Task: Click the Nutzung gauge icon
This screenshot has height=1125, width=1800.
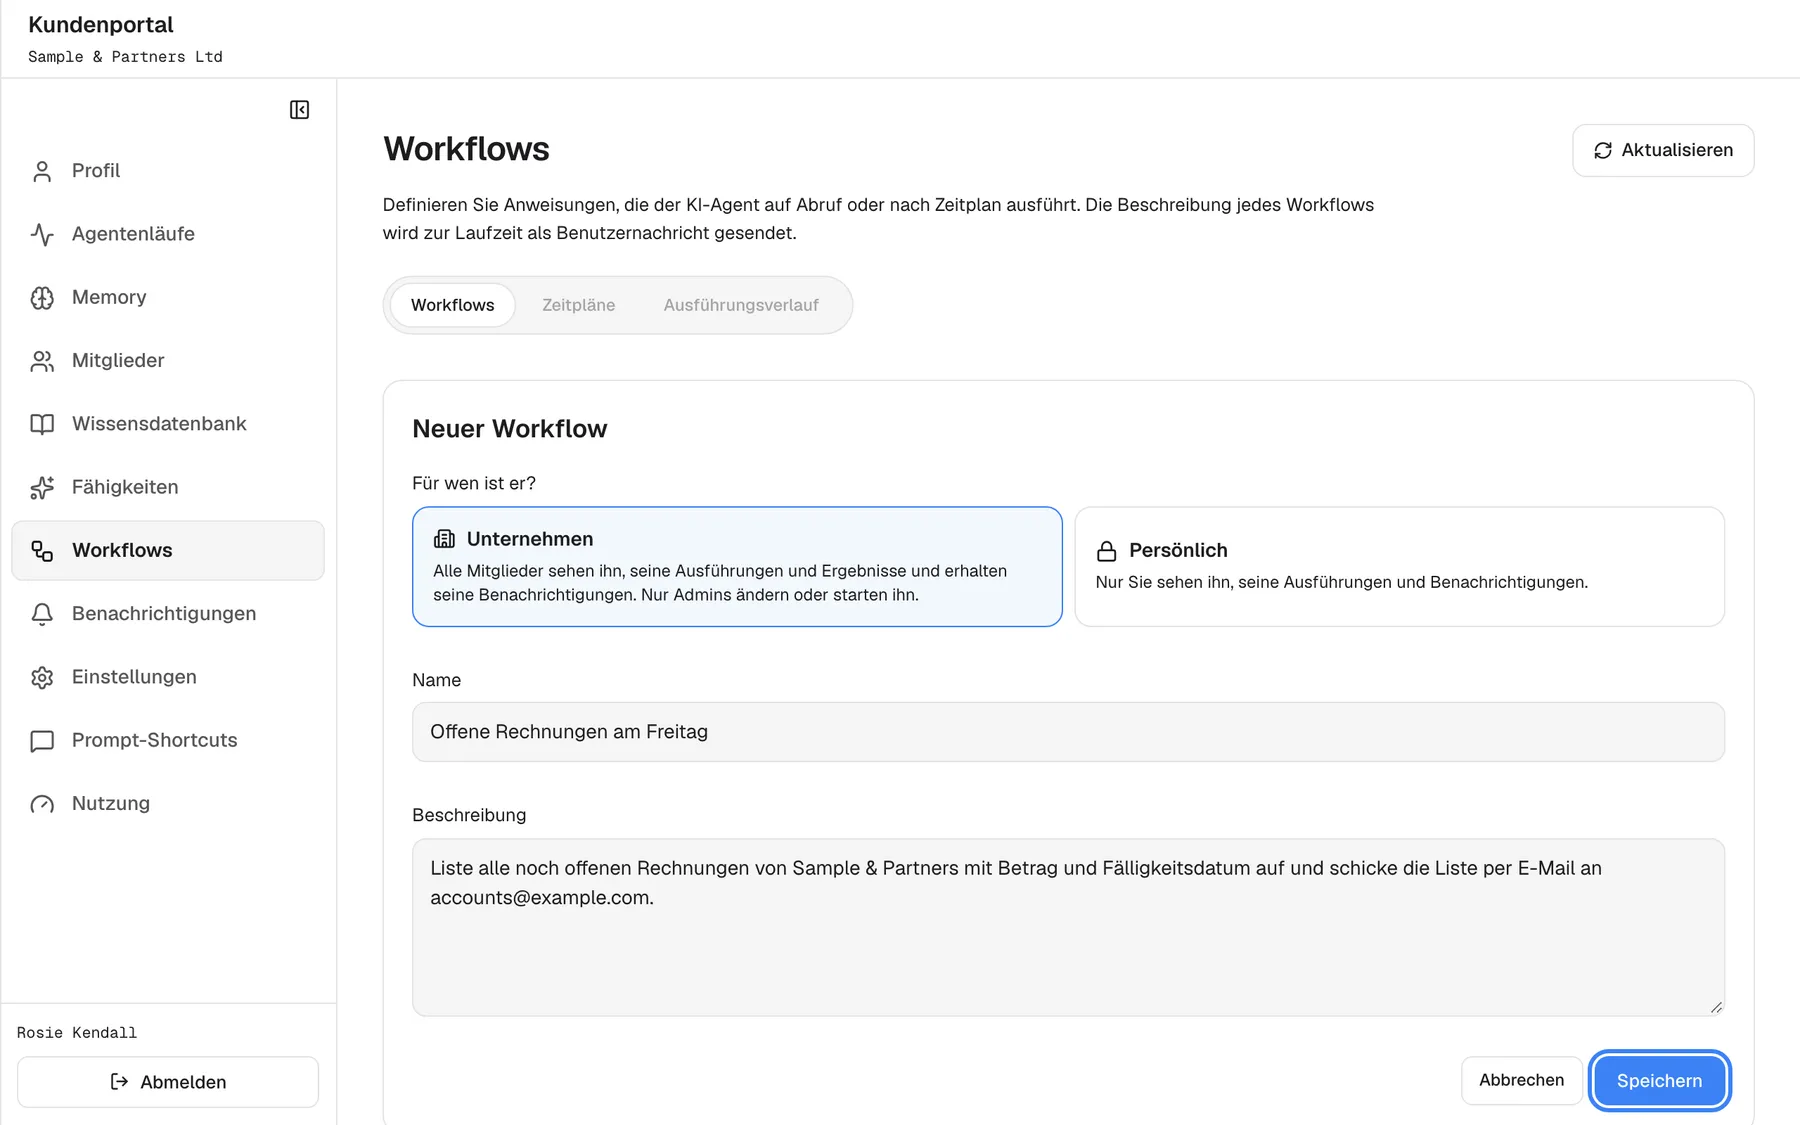Action: [42, 804]
